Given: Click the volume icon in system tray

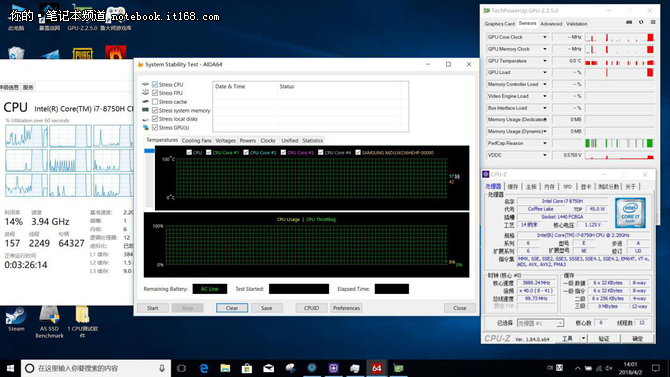Looking at the screenshot, I should (x=609, y=368).
